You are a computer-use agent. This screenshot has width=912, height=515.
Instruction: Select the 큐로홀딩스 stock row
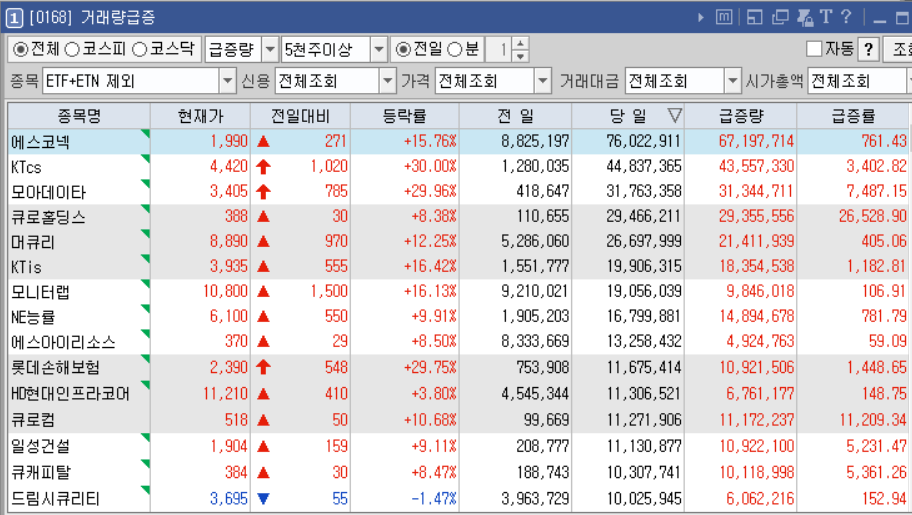[x=458, y=216]
